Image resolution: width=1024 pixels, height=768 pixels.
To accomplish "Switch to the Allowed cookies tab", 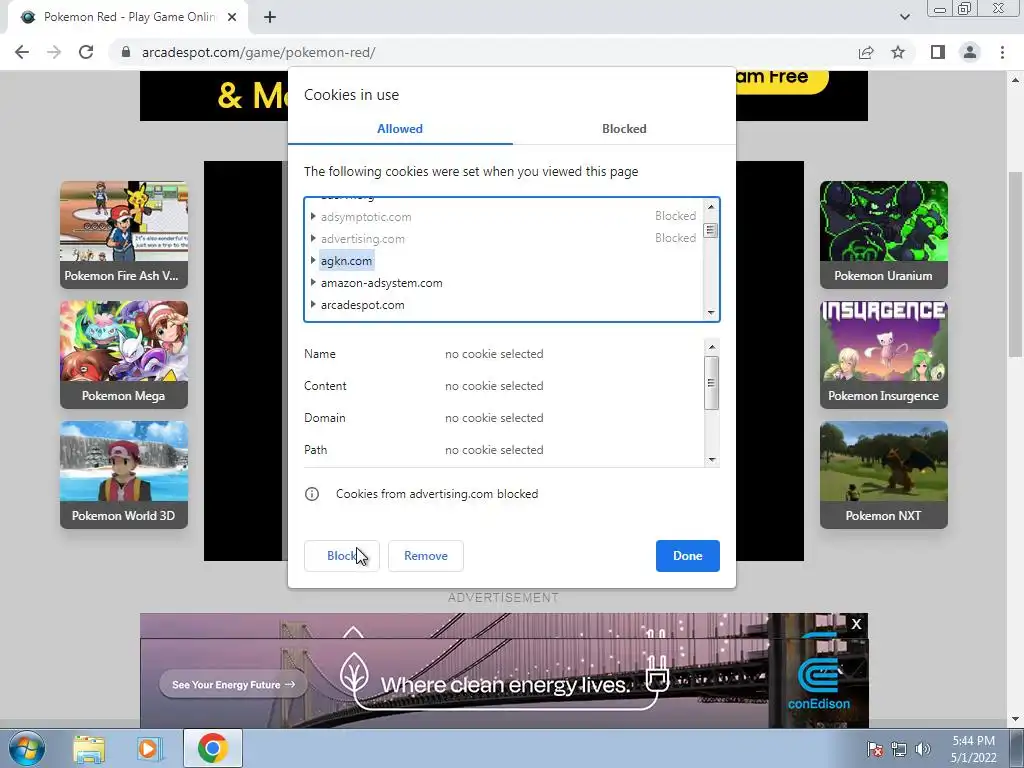I will [400, 129].
